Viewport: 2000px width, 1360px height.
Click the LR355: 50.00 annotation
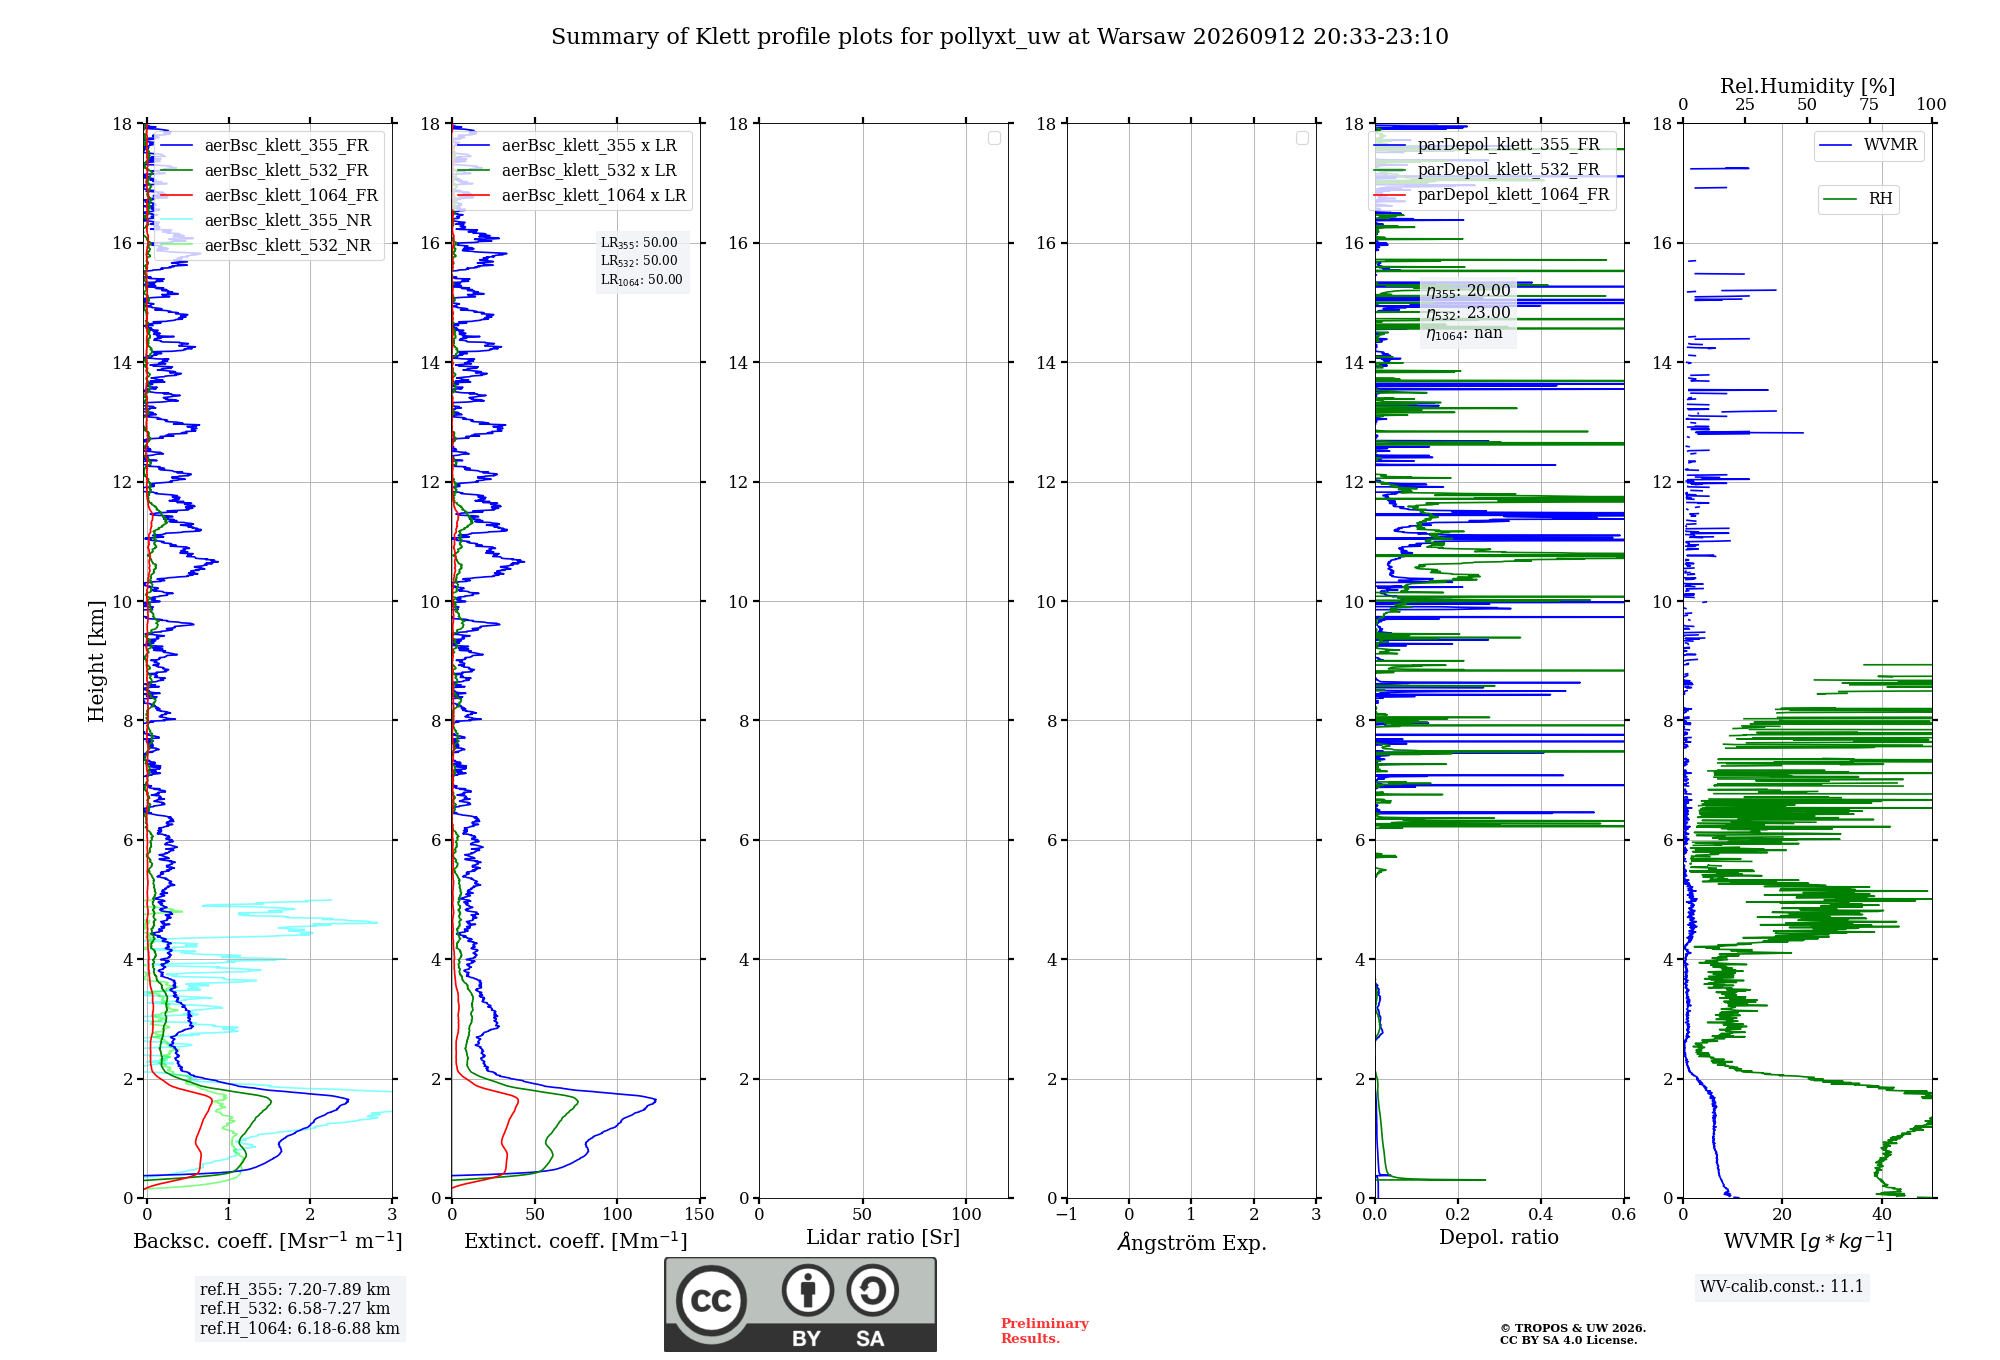(639, 243)
